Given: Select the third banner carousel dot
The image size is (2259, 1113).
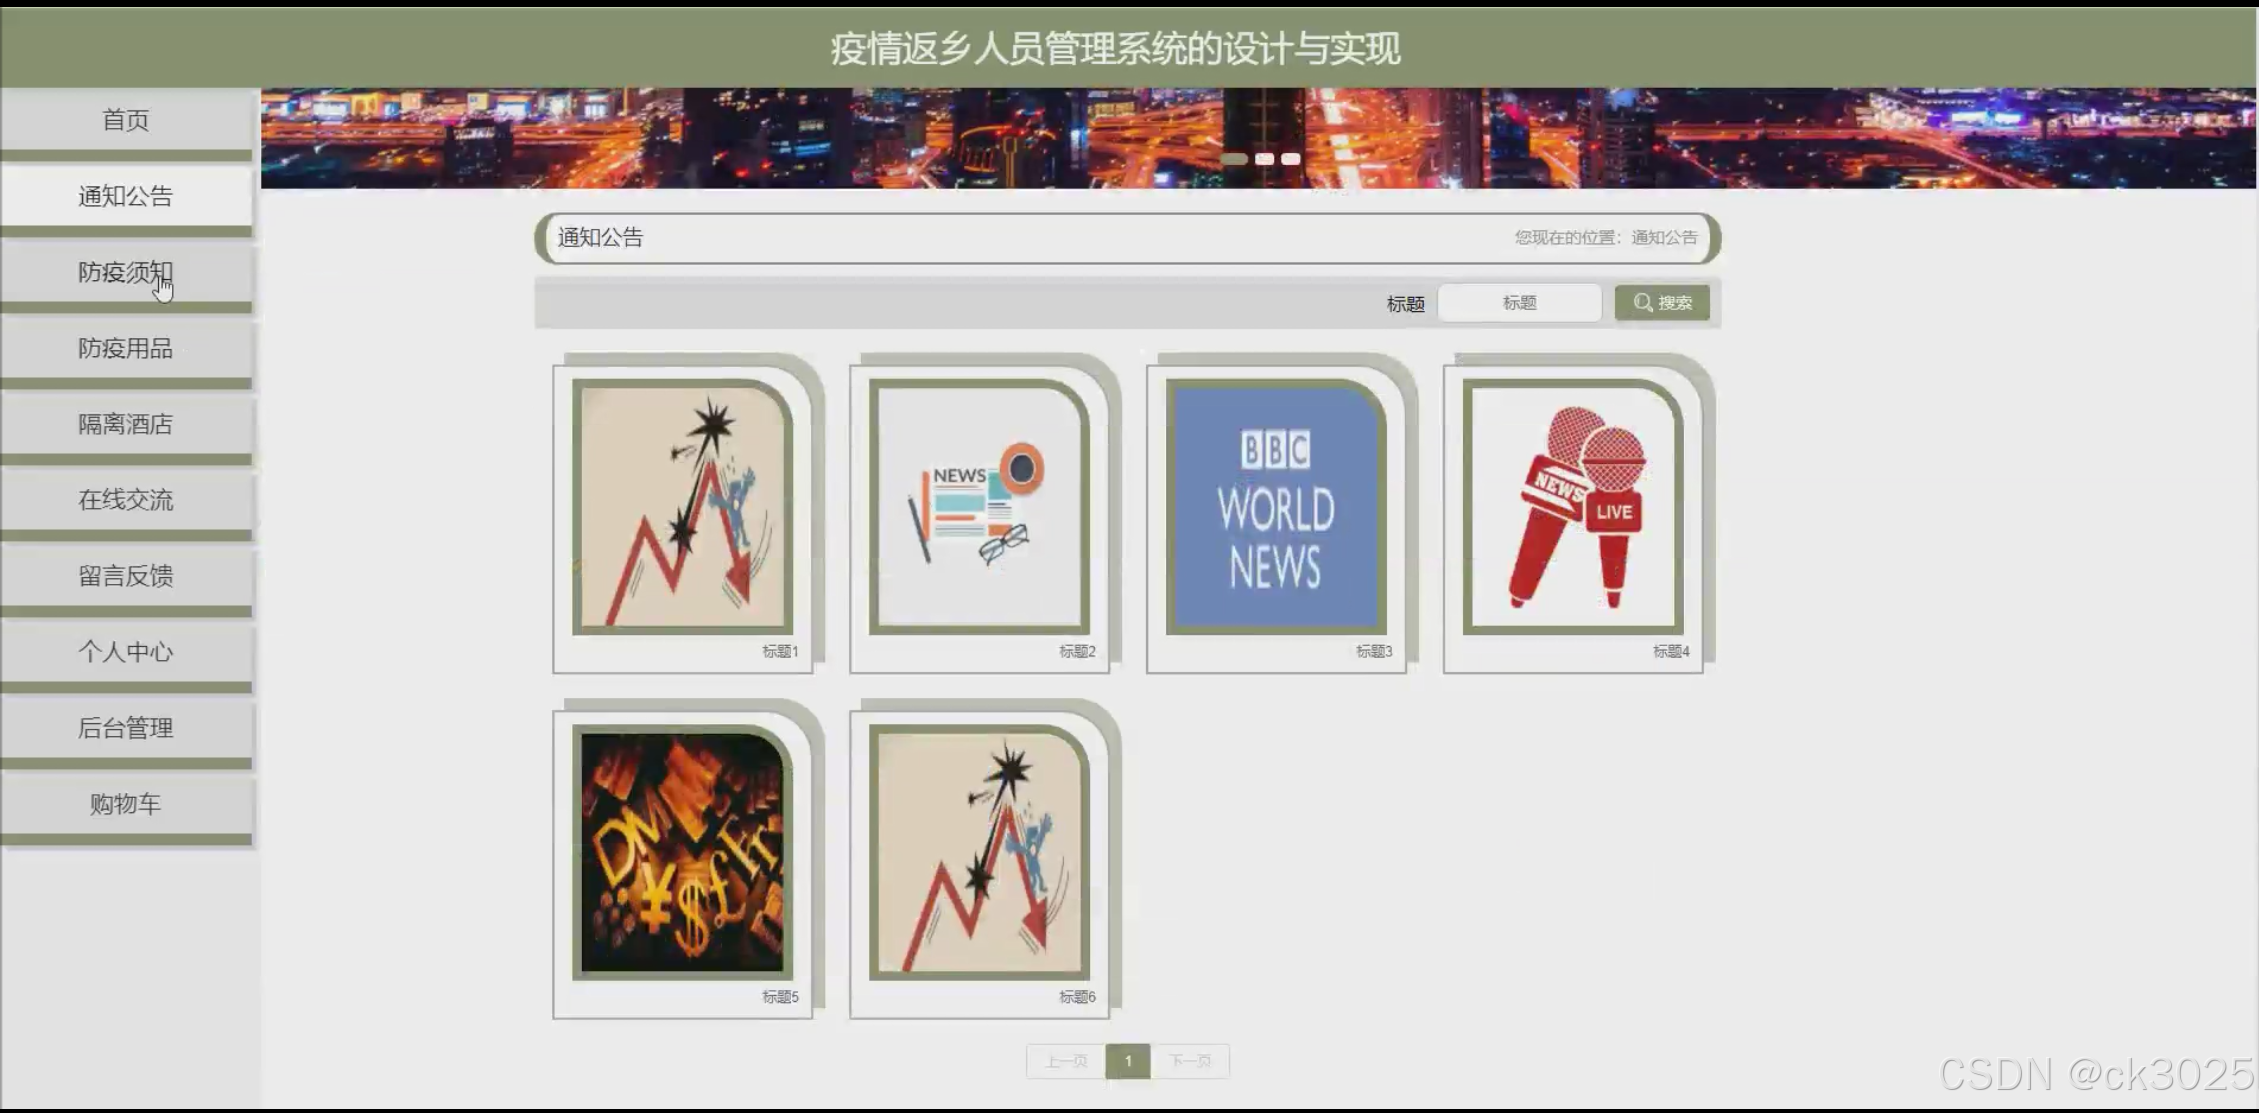Looking at the screenshot, I should [1291, 159].
